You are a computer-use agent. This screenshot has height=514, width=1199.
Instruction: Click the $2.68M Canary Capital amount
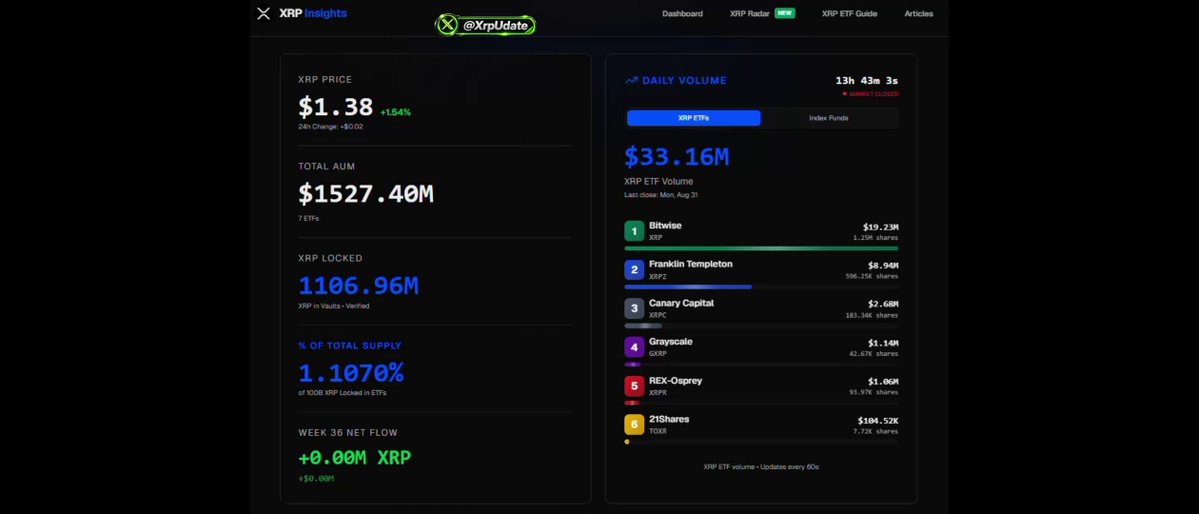pos(883,304)
